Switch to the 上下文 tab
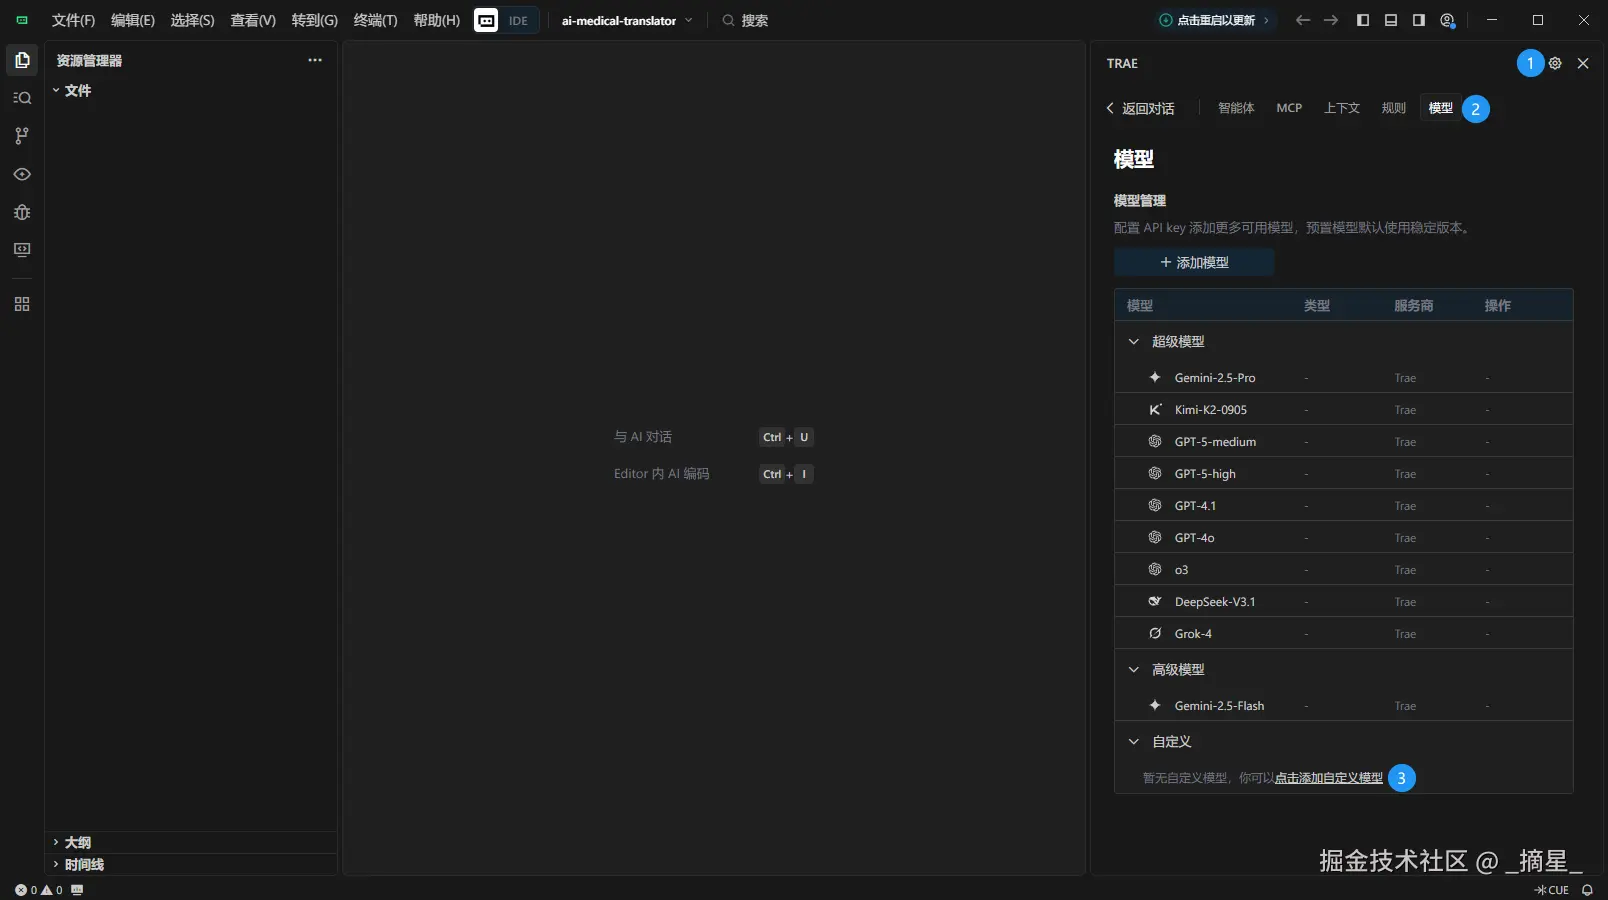Image resolution: width=1608 pixels, height=900 pixels. coord(1342,108)
